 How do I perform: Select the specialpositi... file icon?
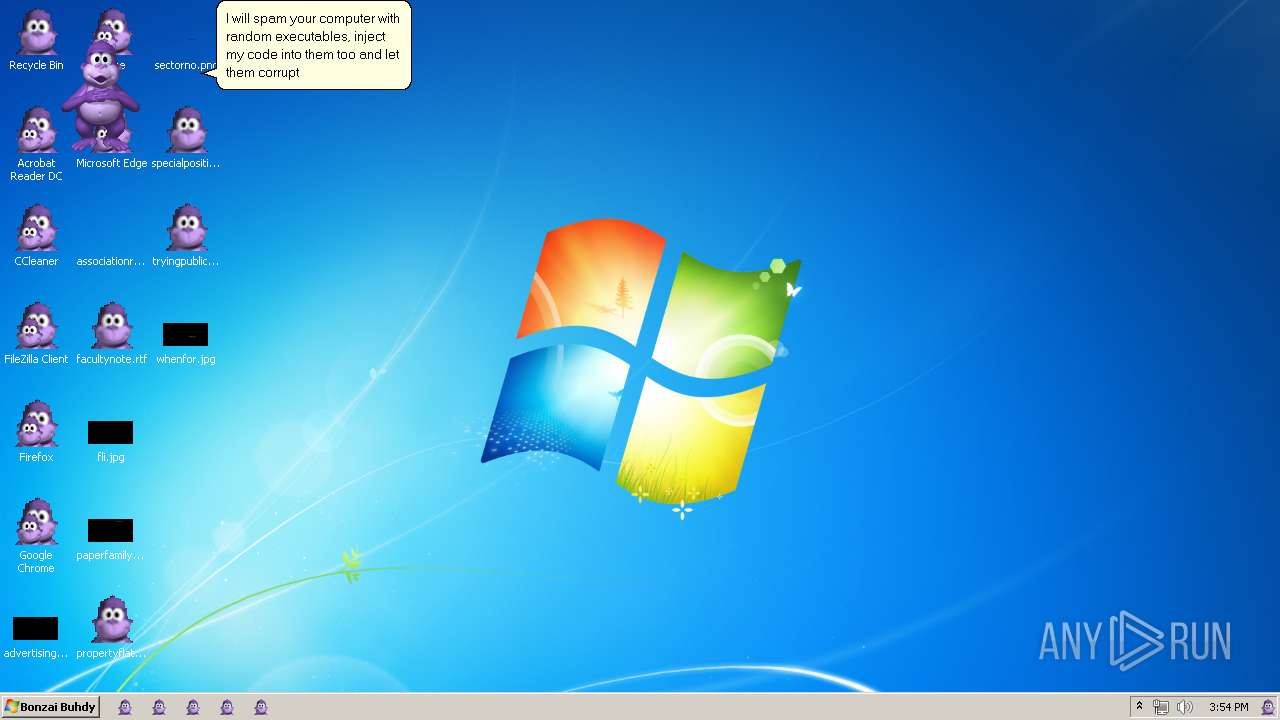(186, 138)
